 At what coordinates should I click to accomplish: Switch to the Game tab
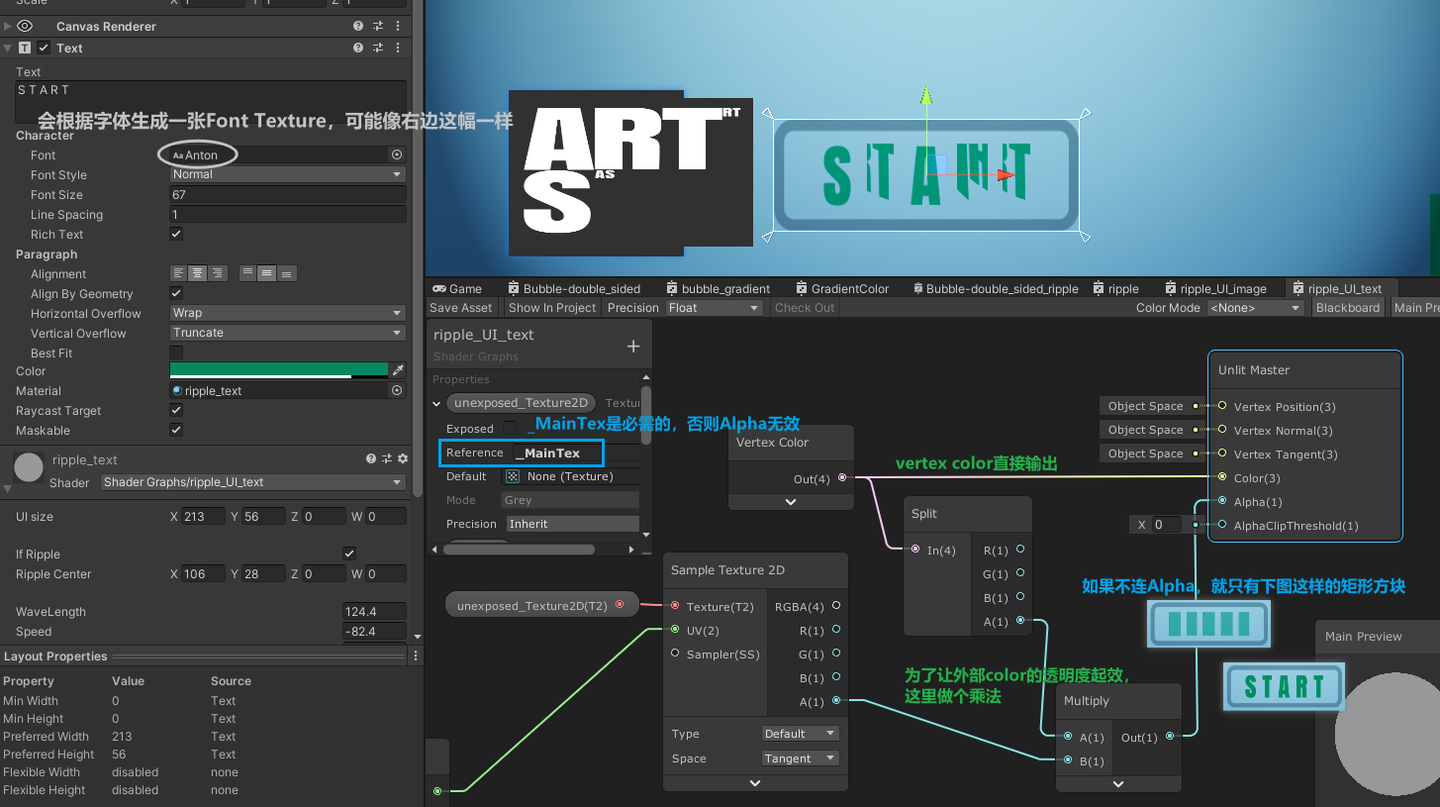pyautogui.click(x=458, y=288)
